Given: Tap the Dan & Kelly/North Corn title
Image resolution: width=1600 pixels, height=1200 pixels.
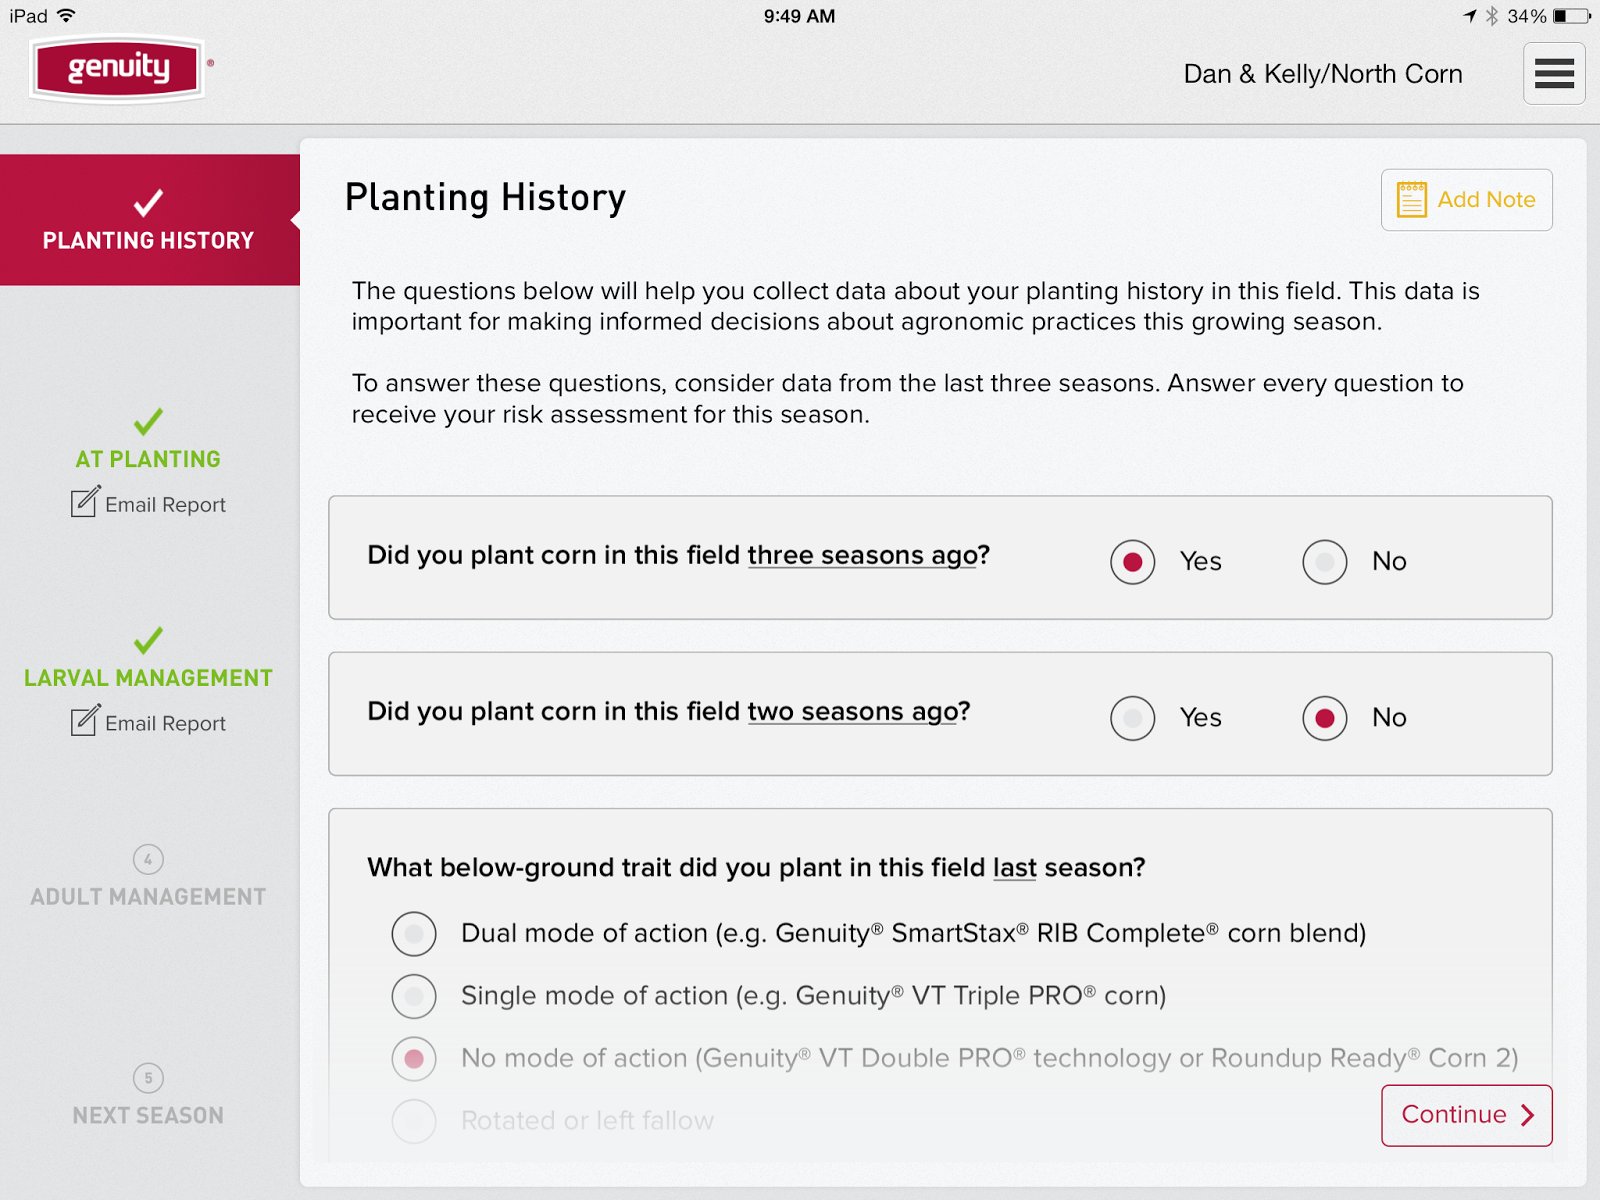Looking at the screenshot, I should click(x=1323, y=74).
